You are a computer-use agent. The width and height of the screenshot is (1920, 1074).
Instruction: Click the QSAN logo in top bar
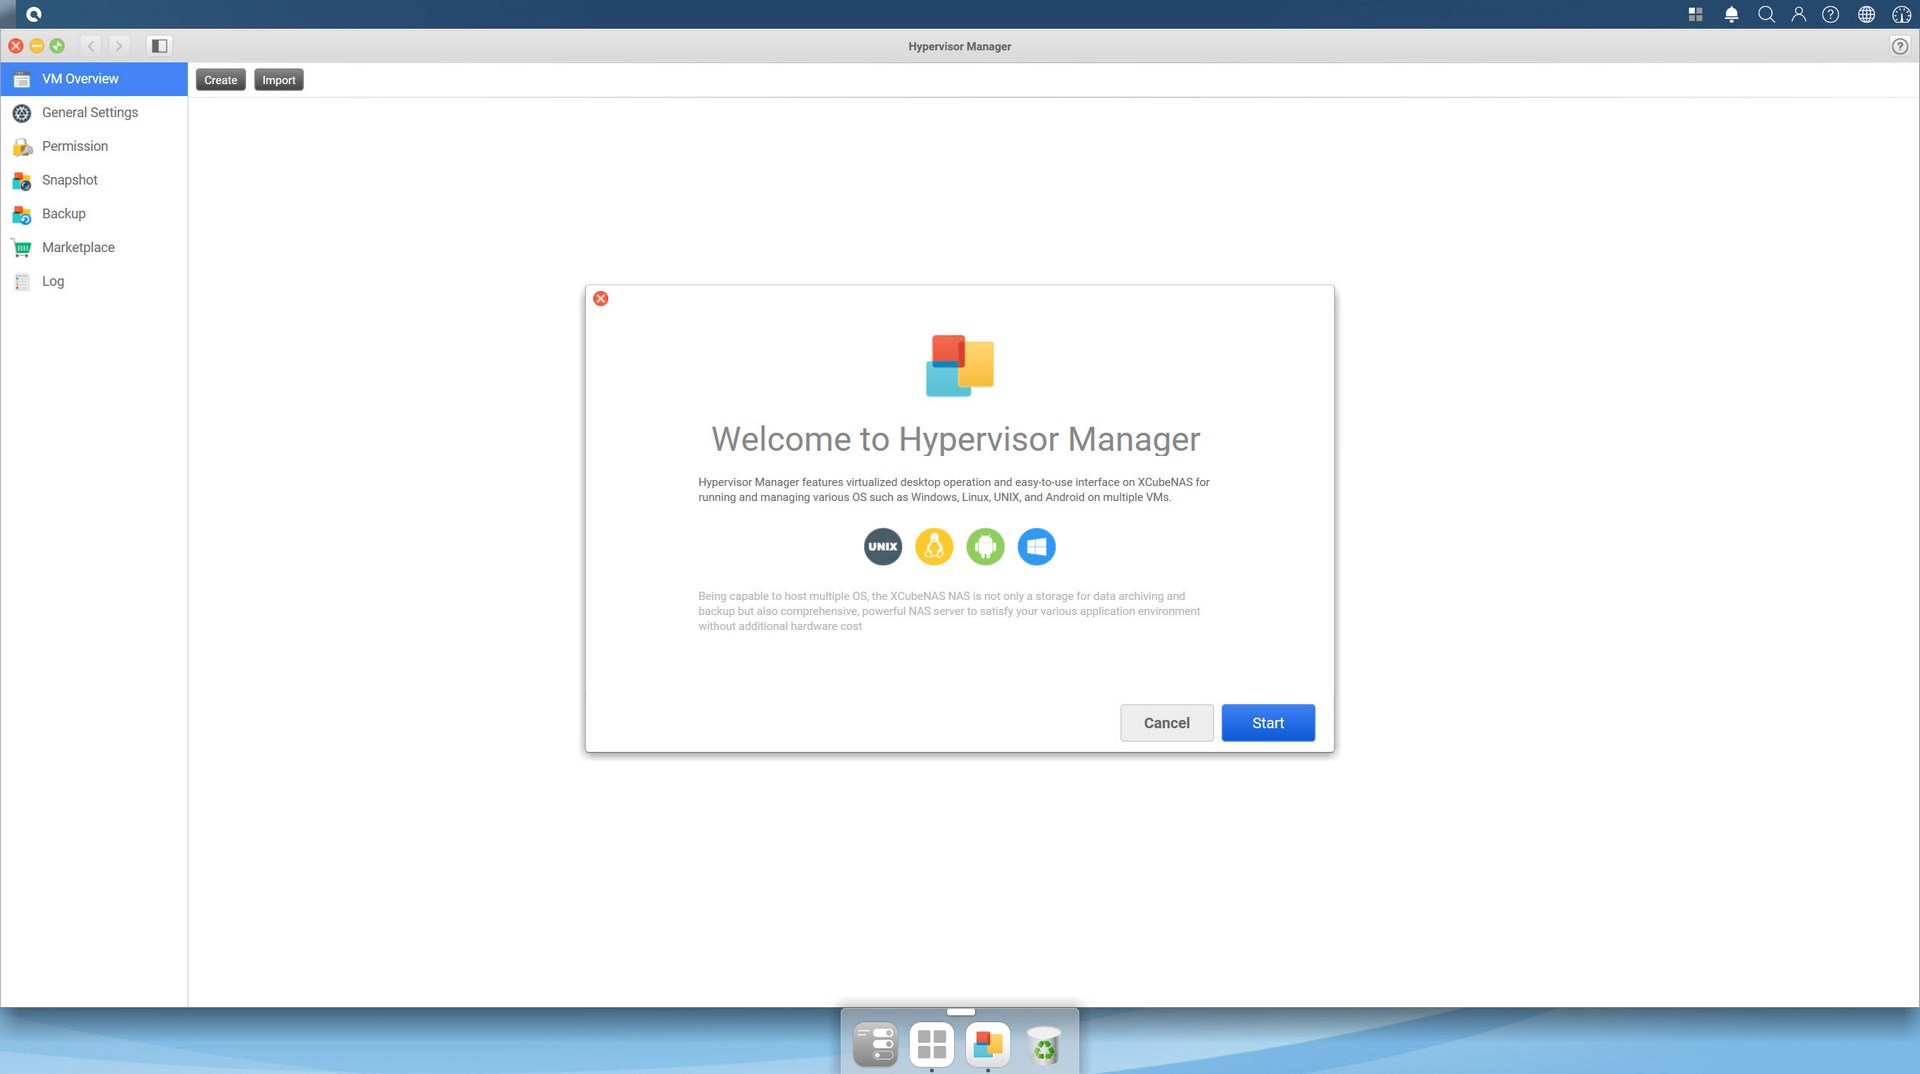point(34,15)
